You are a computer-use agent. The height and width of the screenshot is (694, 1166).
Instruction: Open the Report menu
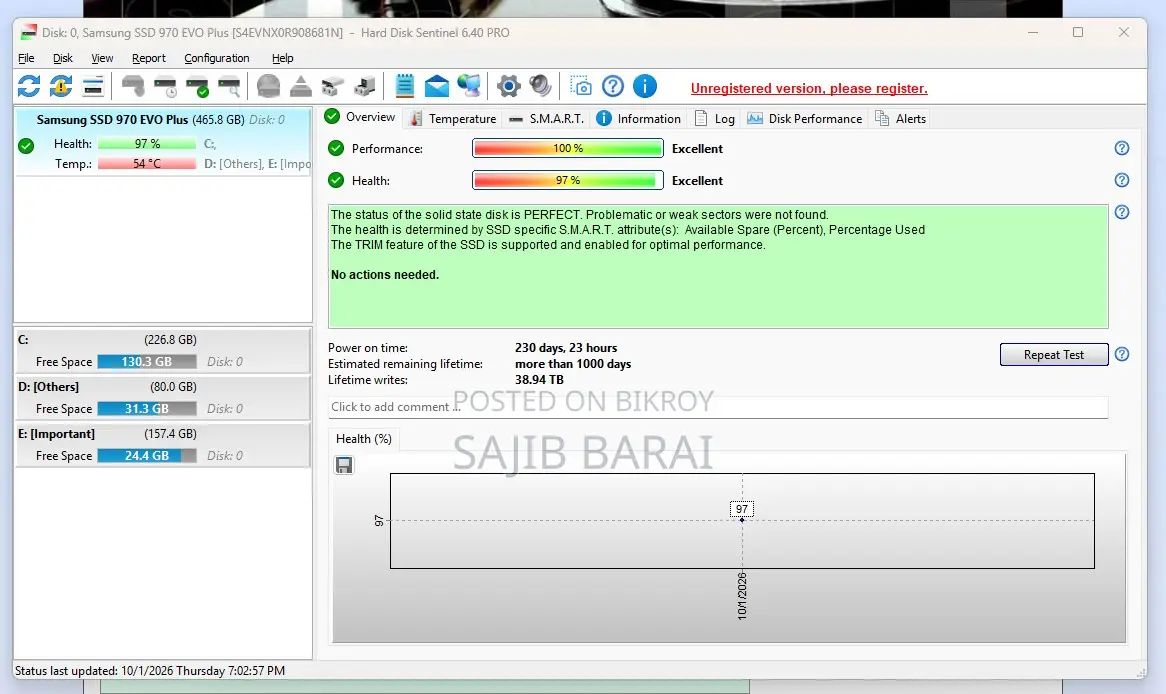click(149, 58)
